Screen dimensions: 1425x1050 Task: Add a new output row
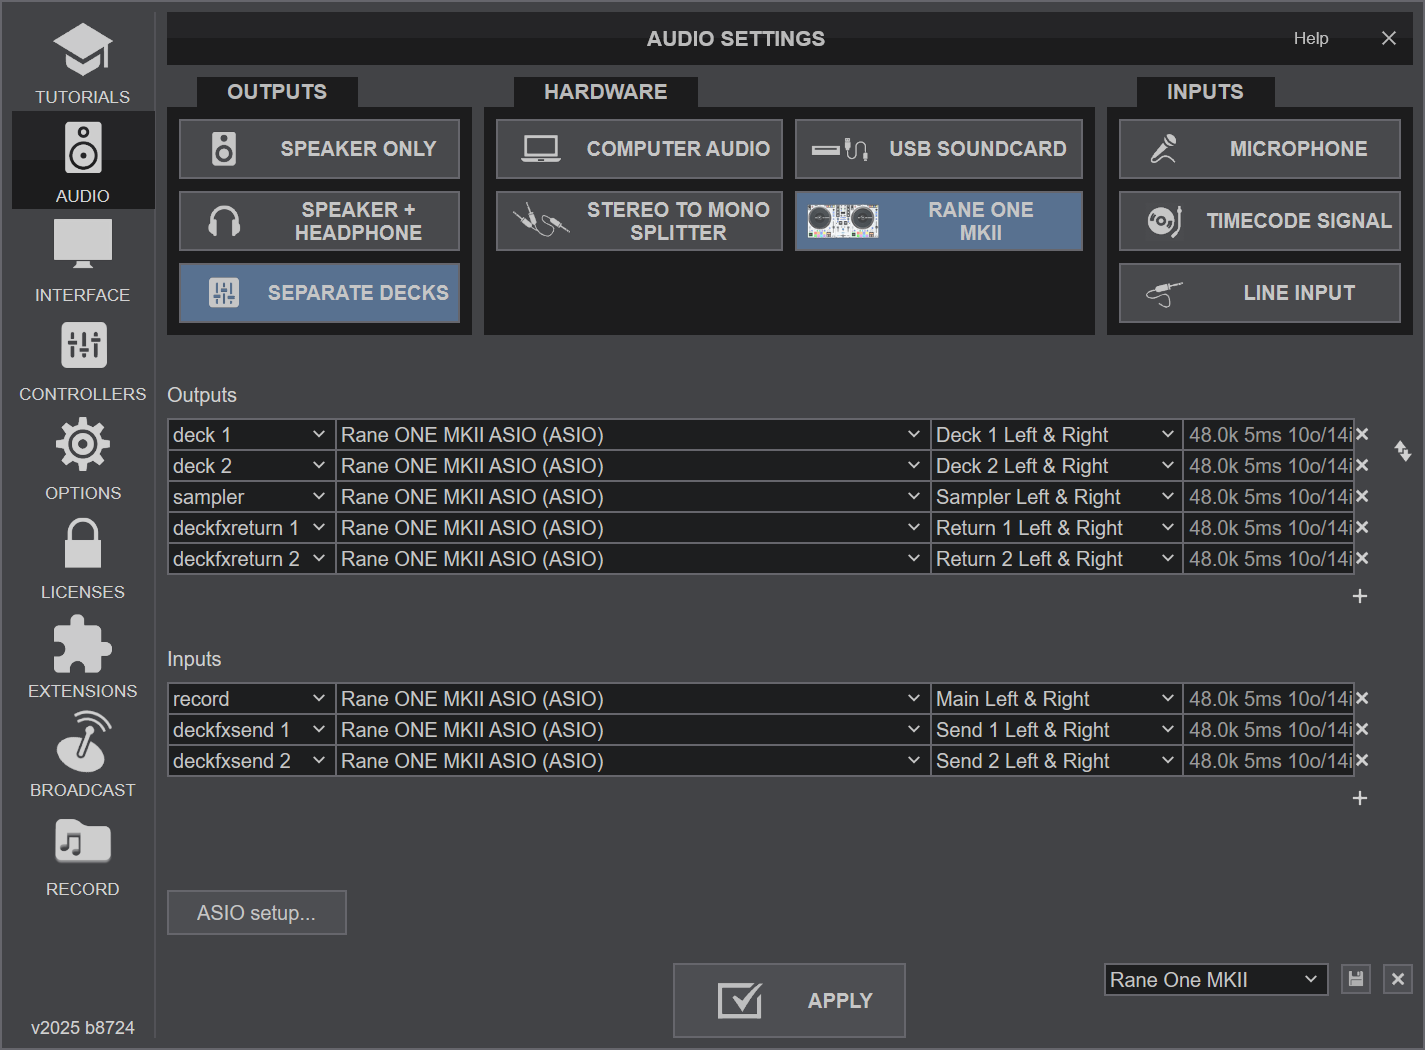coord(1360,596)
